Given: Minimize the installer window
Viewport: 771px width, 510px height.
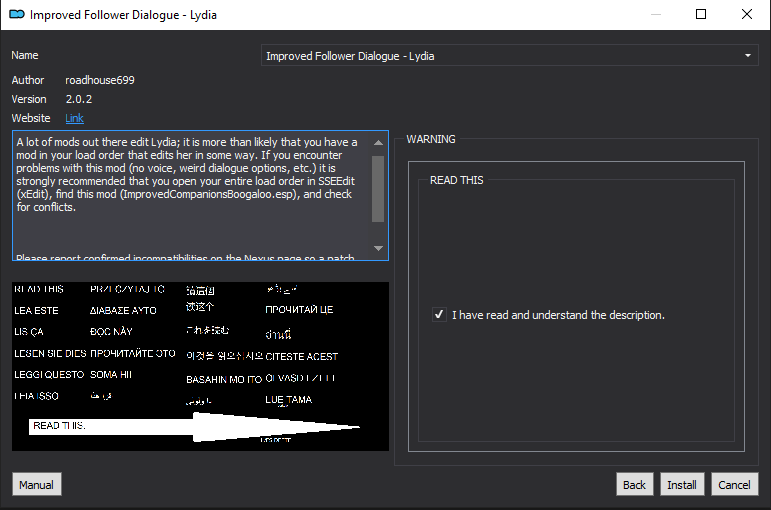Looking at the screenshot, I should click(656, 14).
